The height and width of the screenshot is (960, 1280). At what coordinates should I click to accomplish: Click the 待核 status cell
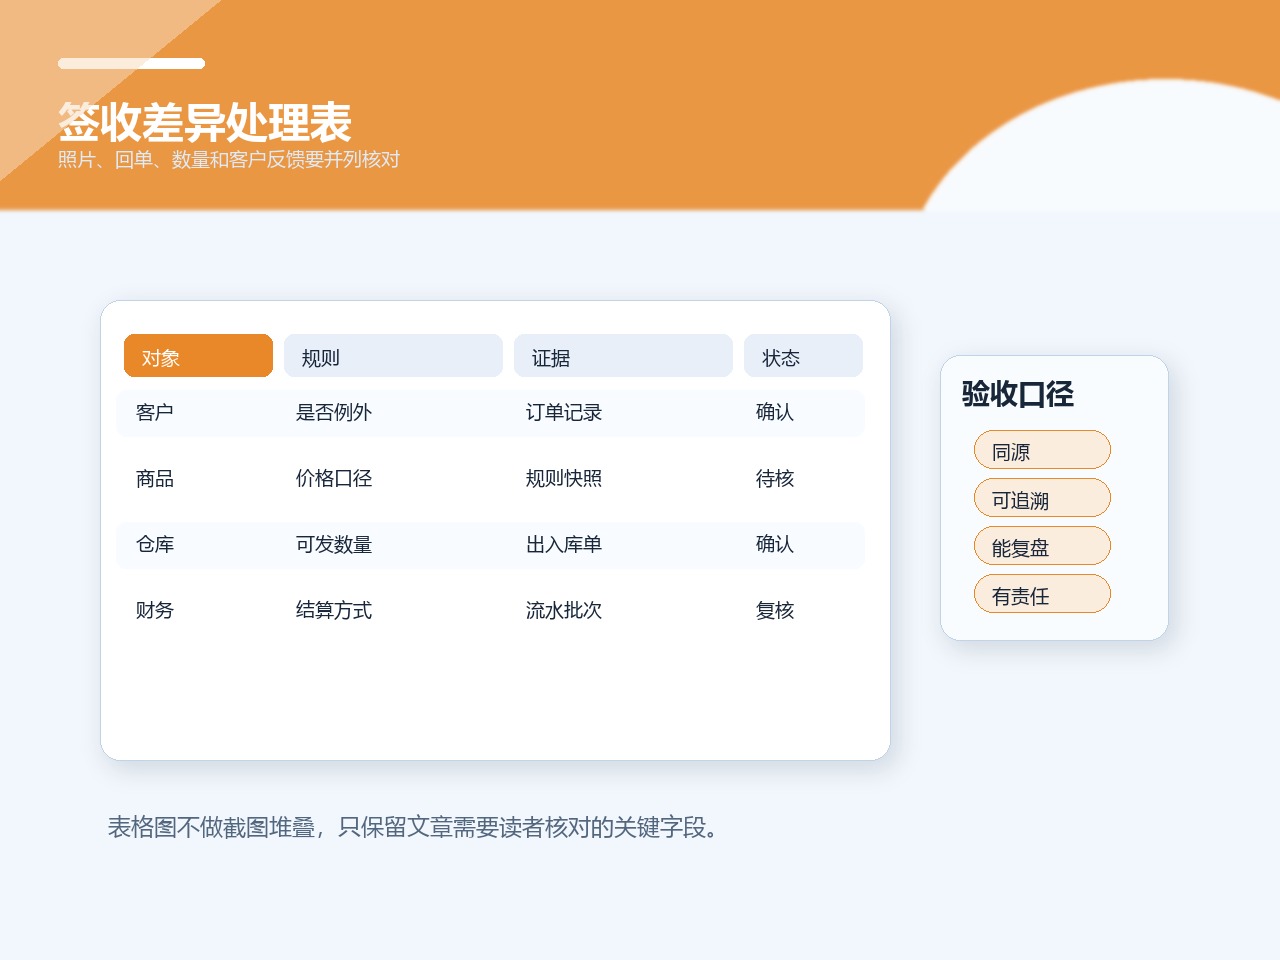pos(775,479)
